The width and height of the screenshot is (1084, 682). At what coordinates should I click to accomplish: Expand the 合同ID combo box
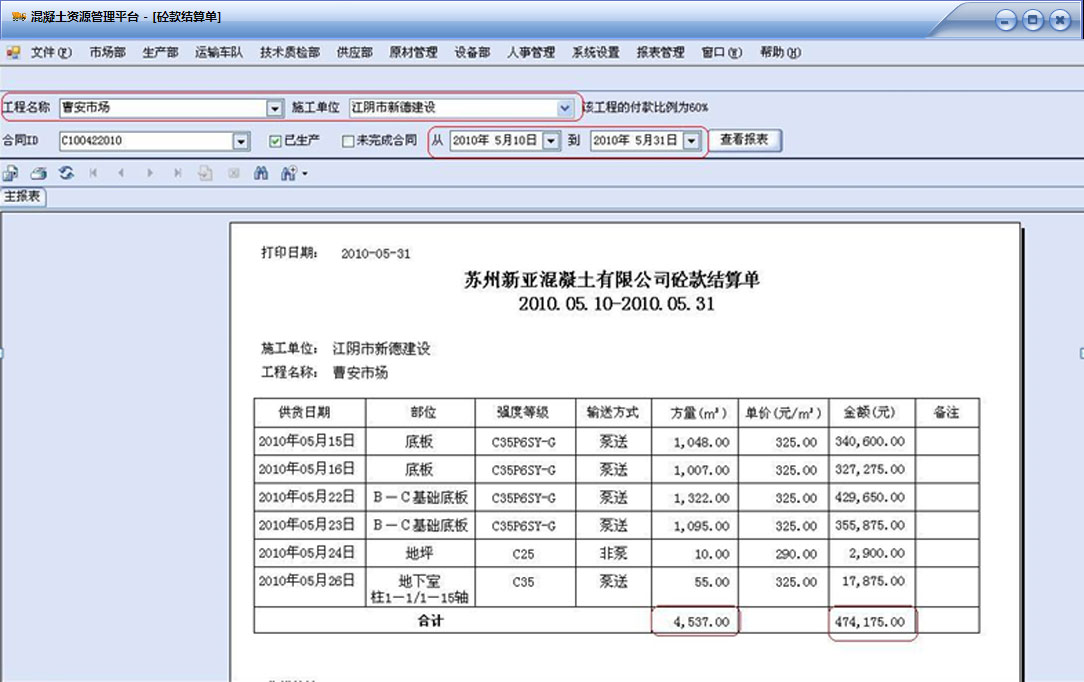coord(240,141)
